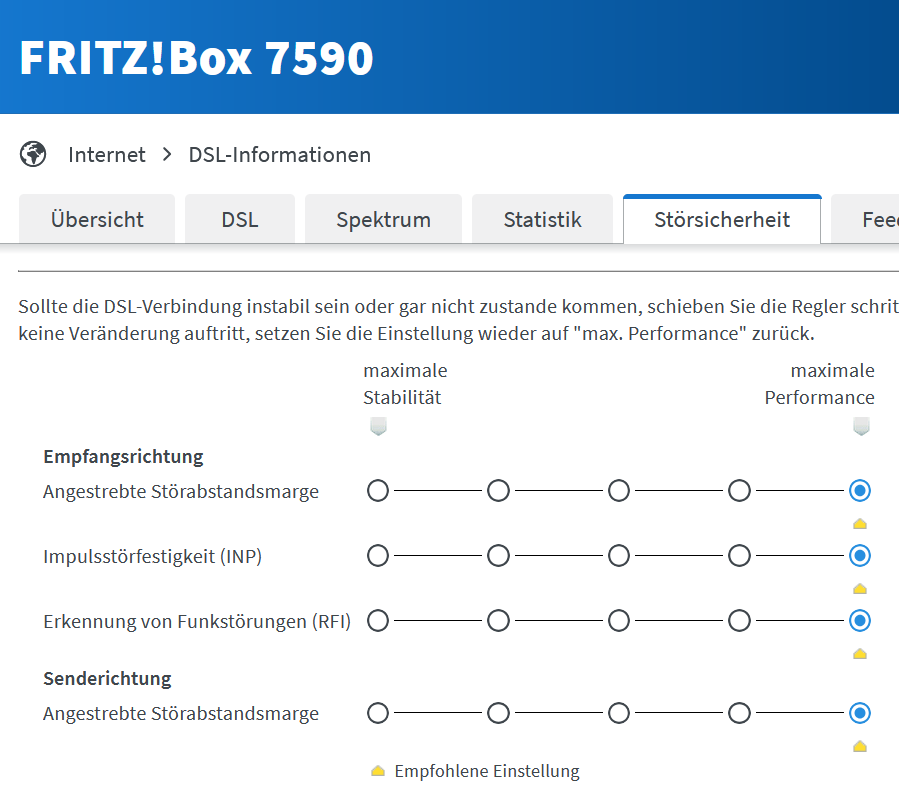The height and width of the screenshot is (787, 899).
Task: Choose middle level for Impulsstörfestigkeit (INP)
Action: 619,555
